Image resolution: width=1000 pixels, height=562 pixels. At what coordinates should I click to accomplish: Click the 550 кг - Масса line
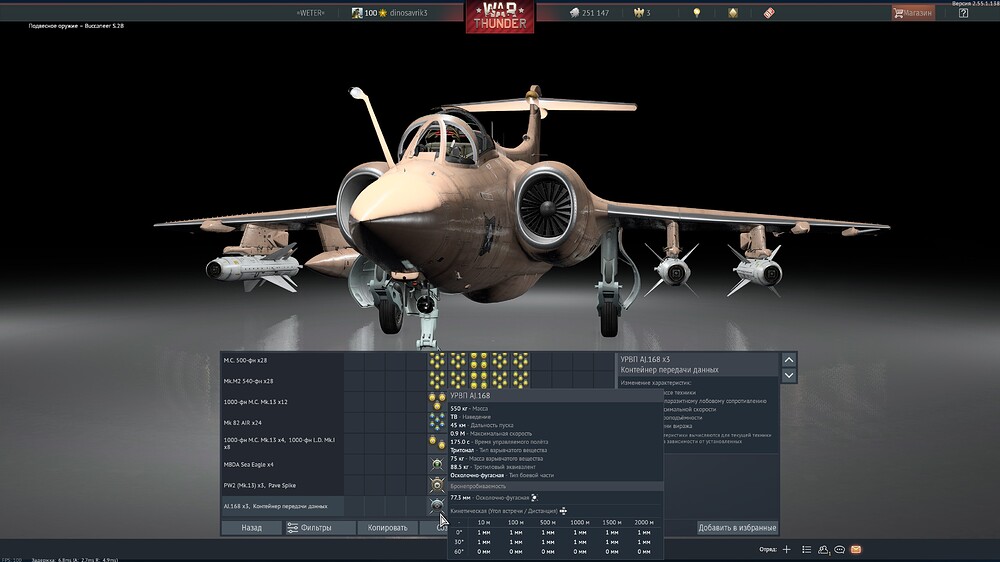click(x=469, y=408)
